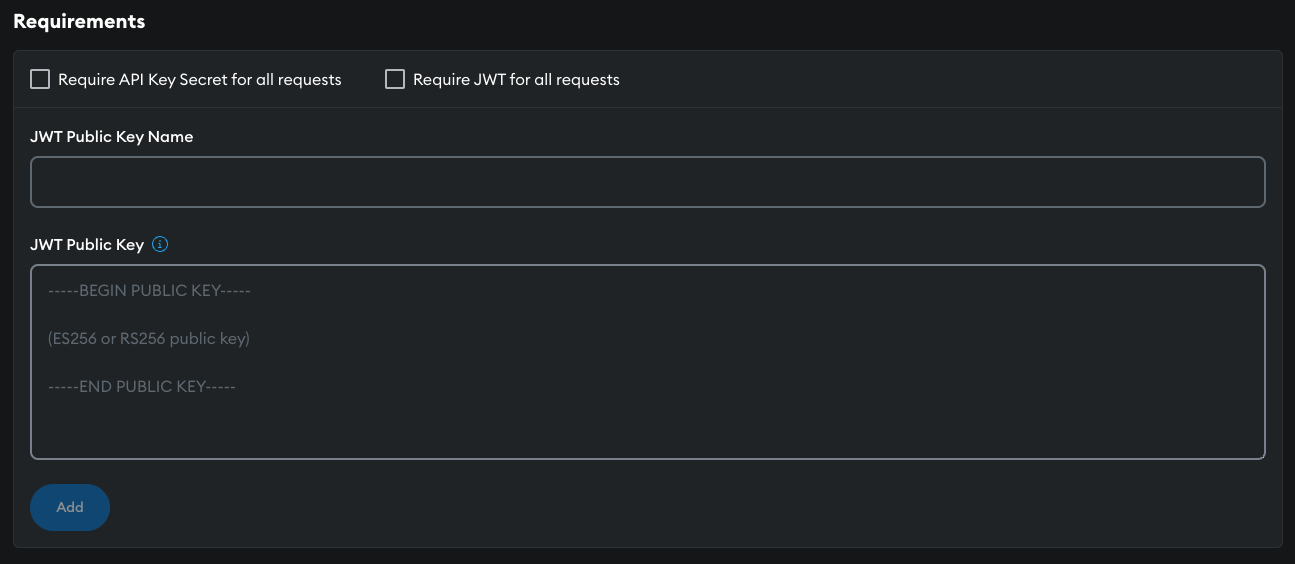Focus the JWT Public Key Name input field

[647, 182]
